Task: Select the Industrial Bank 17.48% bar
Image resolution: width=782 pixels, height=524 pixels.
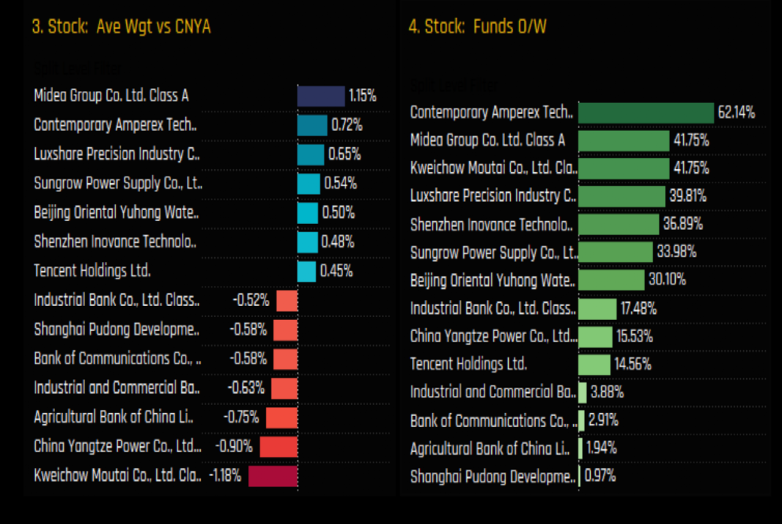Action: [597, 309]
